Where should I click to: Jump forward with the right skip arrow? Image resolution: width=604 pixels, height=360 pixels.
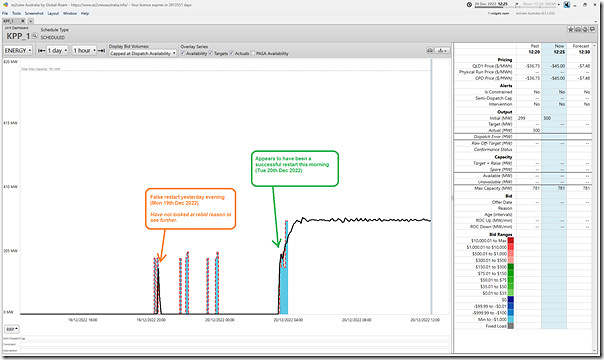pyautogui.click(x=101, y=50)
